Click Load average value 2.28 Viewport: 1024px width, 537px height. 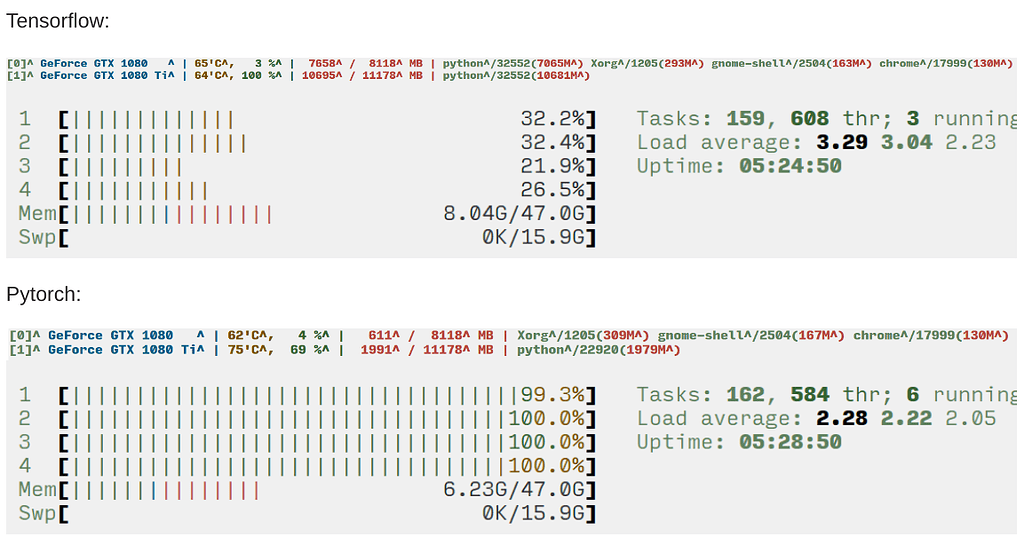click(841, 418)
